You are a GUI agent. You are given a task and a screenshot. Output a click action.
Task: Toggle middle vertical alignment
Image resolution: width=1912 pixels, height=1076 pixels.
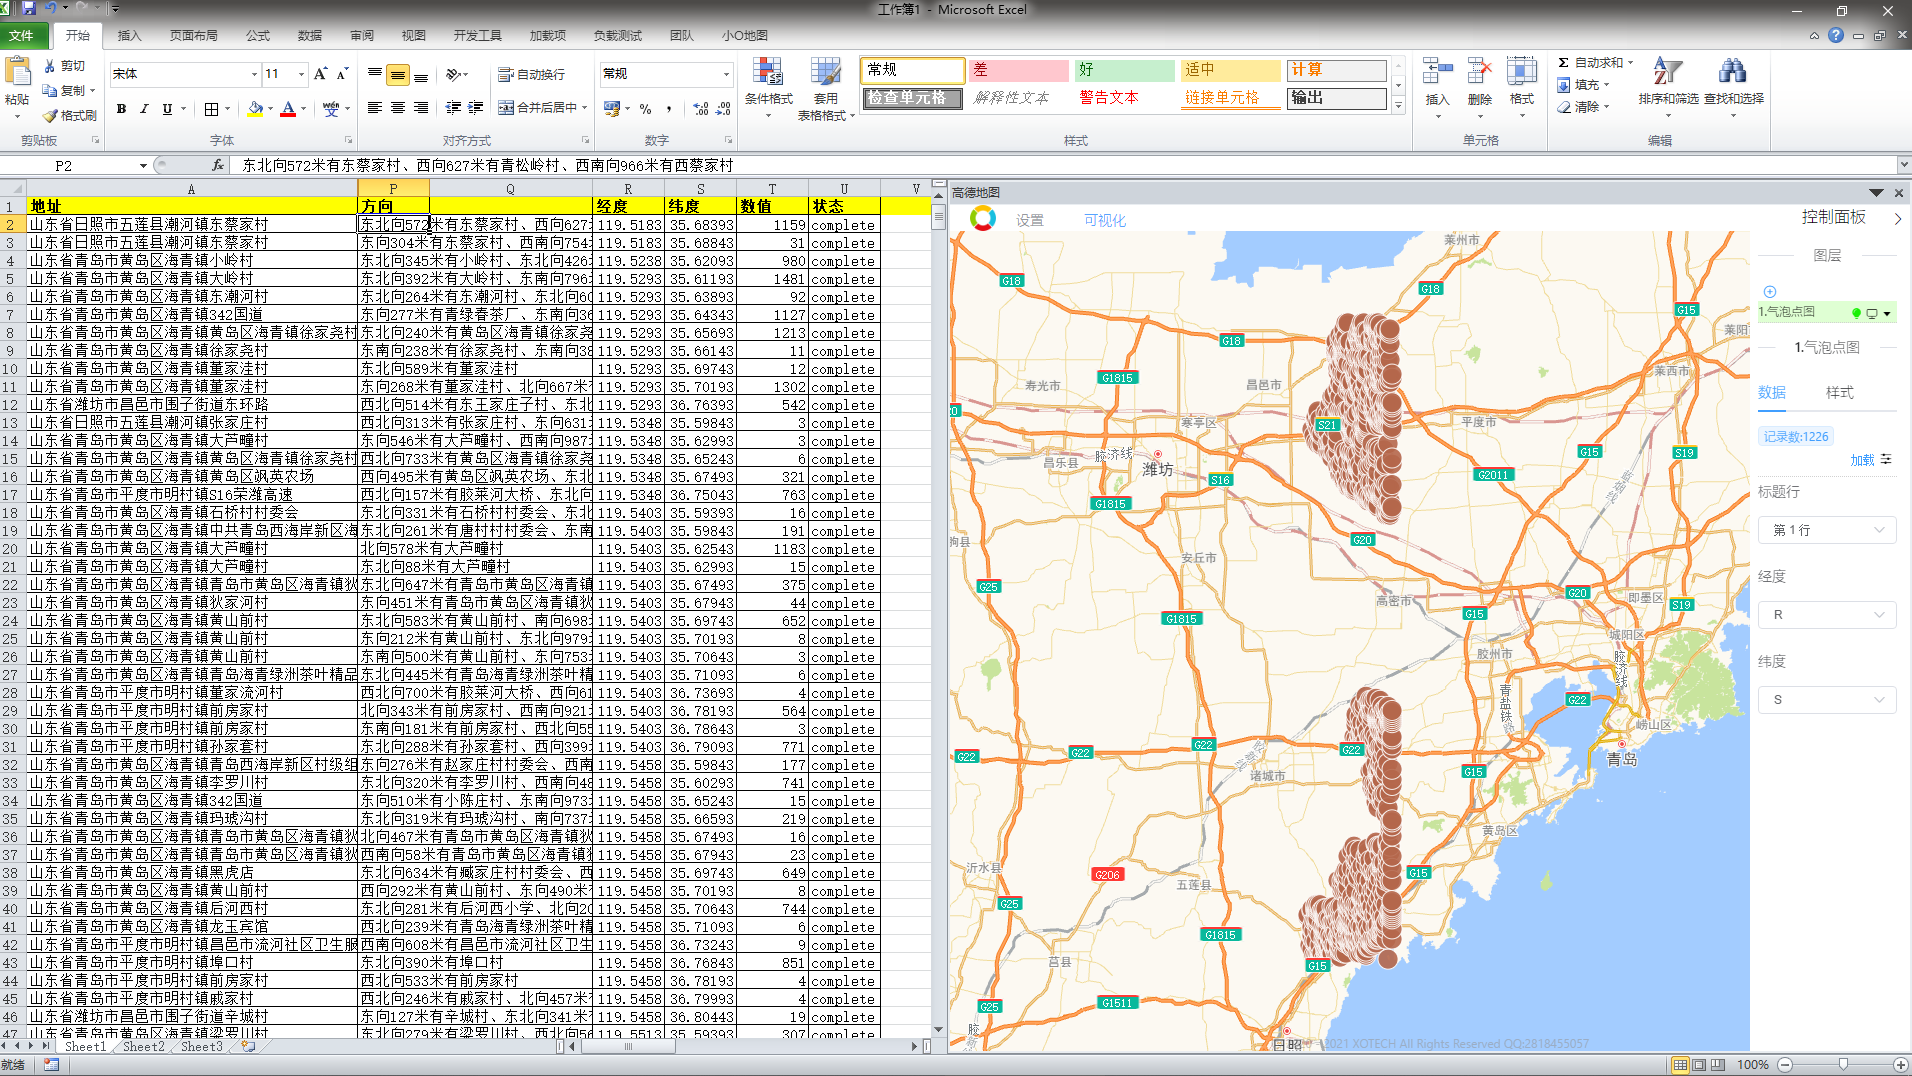(398, 74)
